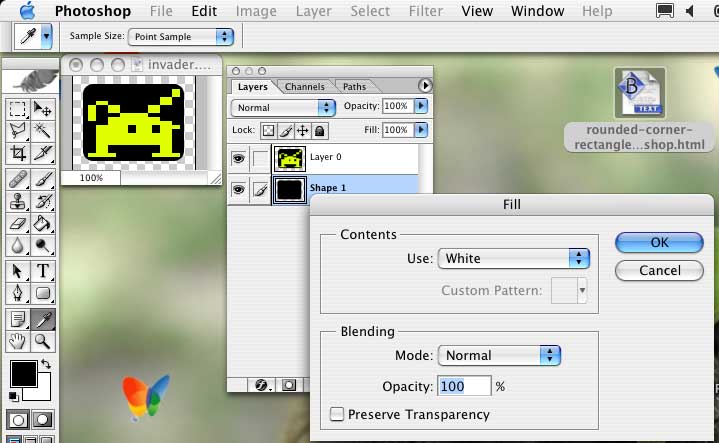The width and height of the screenshot is (719, 443).
Task: Choose the Polygonal Lasso tool
Action: tap(18, 131)
